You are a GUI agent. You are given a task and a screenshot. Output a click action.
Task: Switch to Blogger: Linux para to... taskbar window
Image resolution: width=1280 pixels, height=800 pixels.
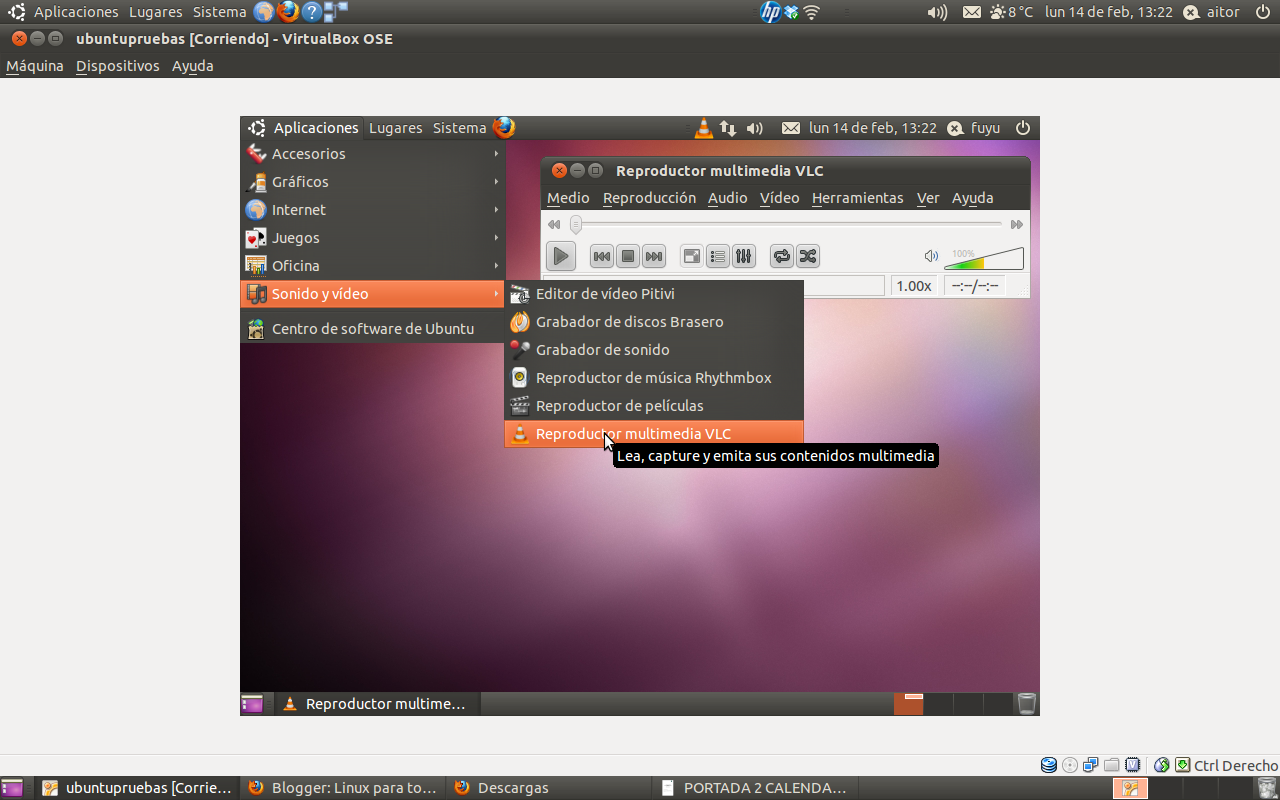[x=342, y=788]
